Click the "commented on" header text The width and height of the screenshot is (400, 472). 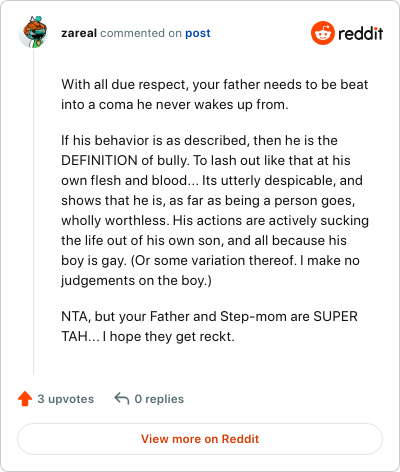coord(141,33)
